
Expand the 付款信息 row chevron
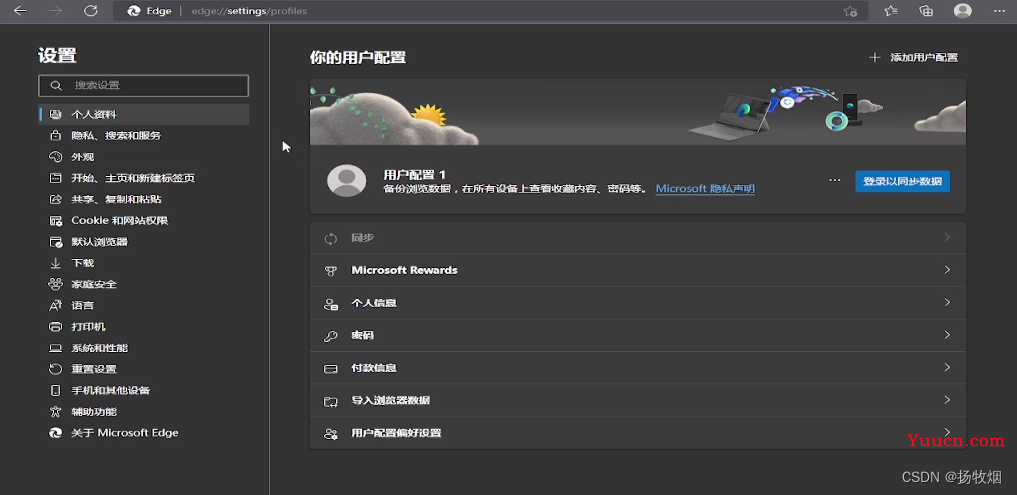(x=947, y=367)
